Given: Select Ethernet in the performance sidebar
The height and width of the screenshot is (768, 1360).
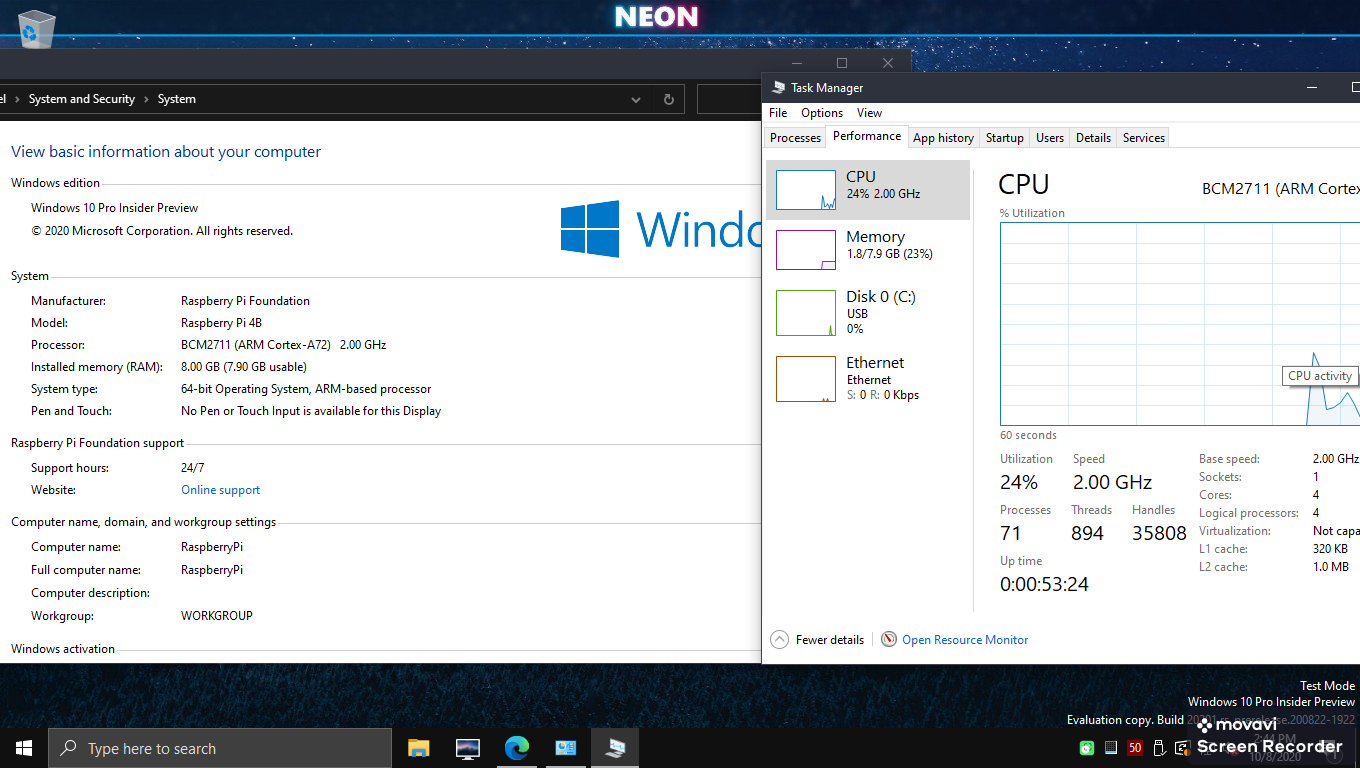Looking at the screenshot, I should tap(868, 378).
